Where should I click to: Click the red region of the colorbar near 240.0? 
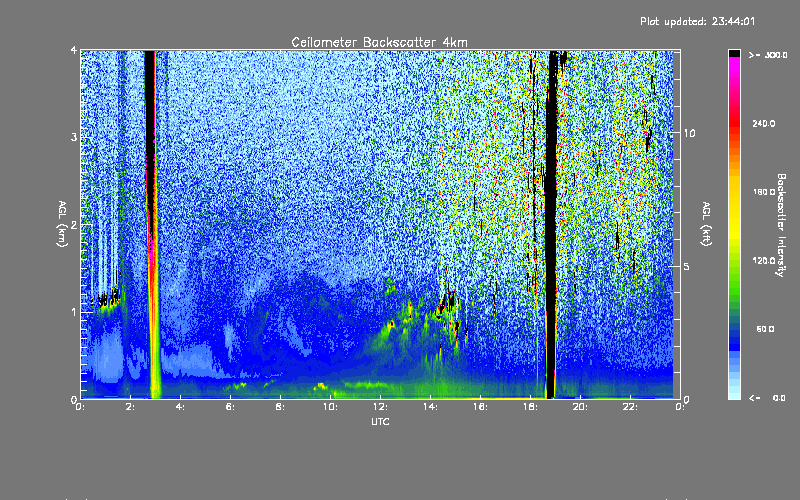coord(734,123)
